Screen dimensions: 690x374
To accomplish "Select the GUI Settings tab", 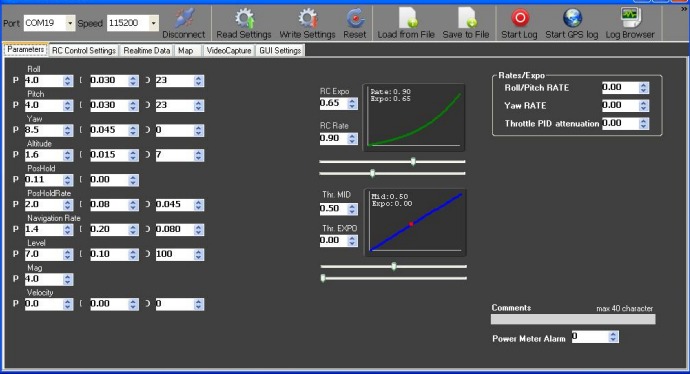I will click(280, 51).
